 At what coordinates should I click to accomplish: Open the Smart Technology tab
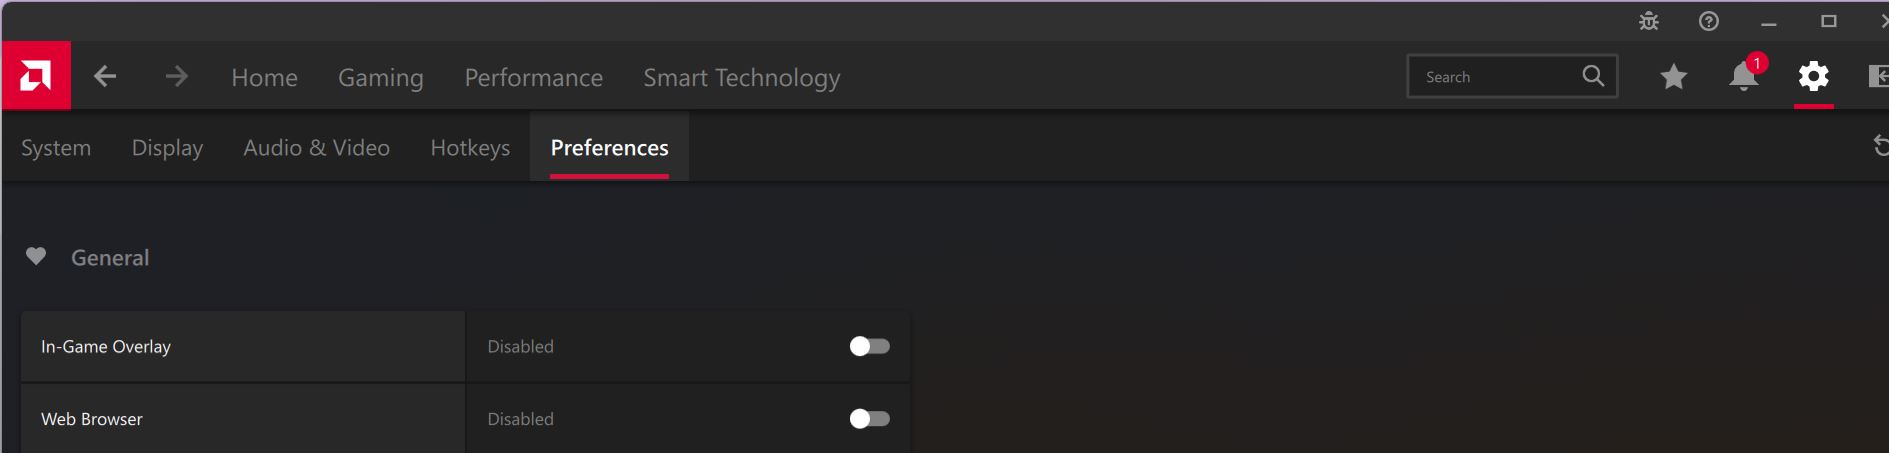[741, 77]
